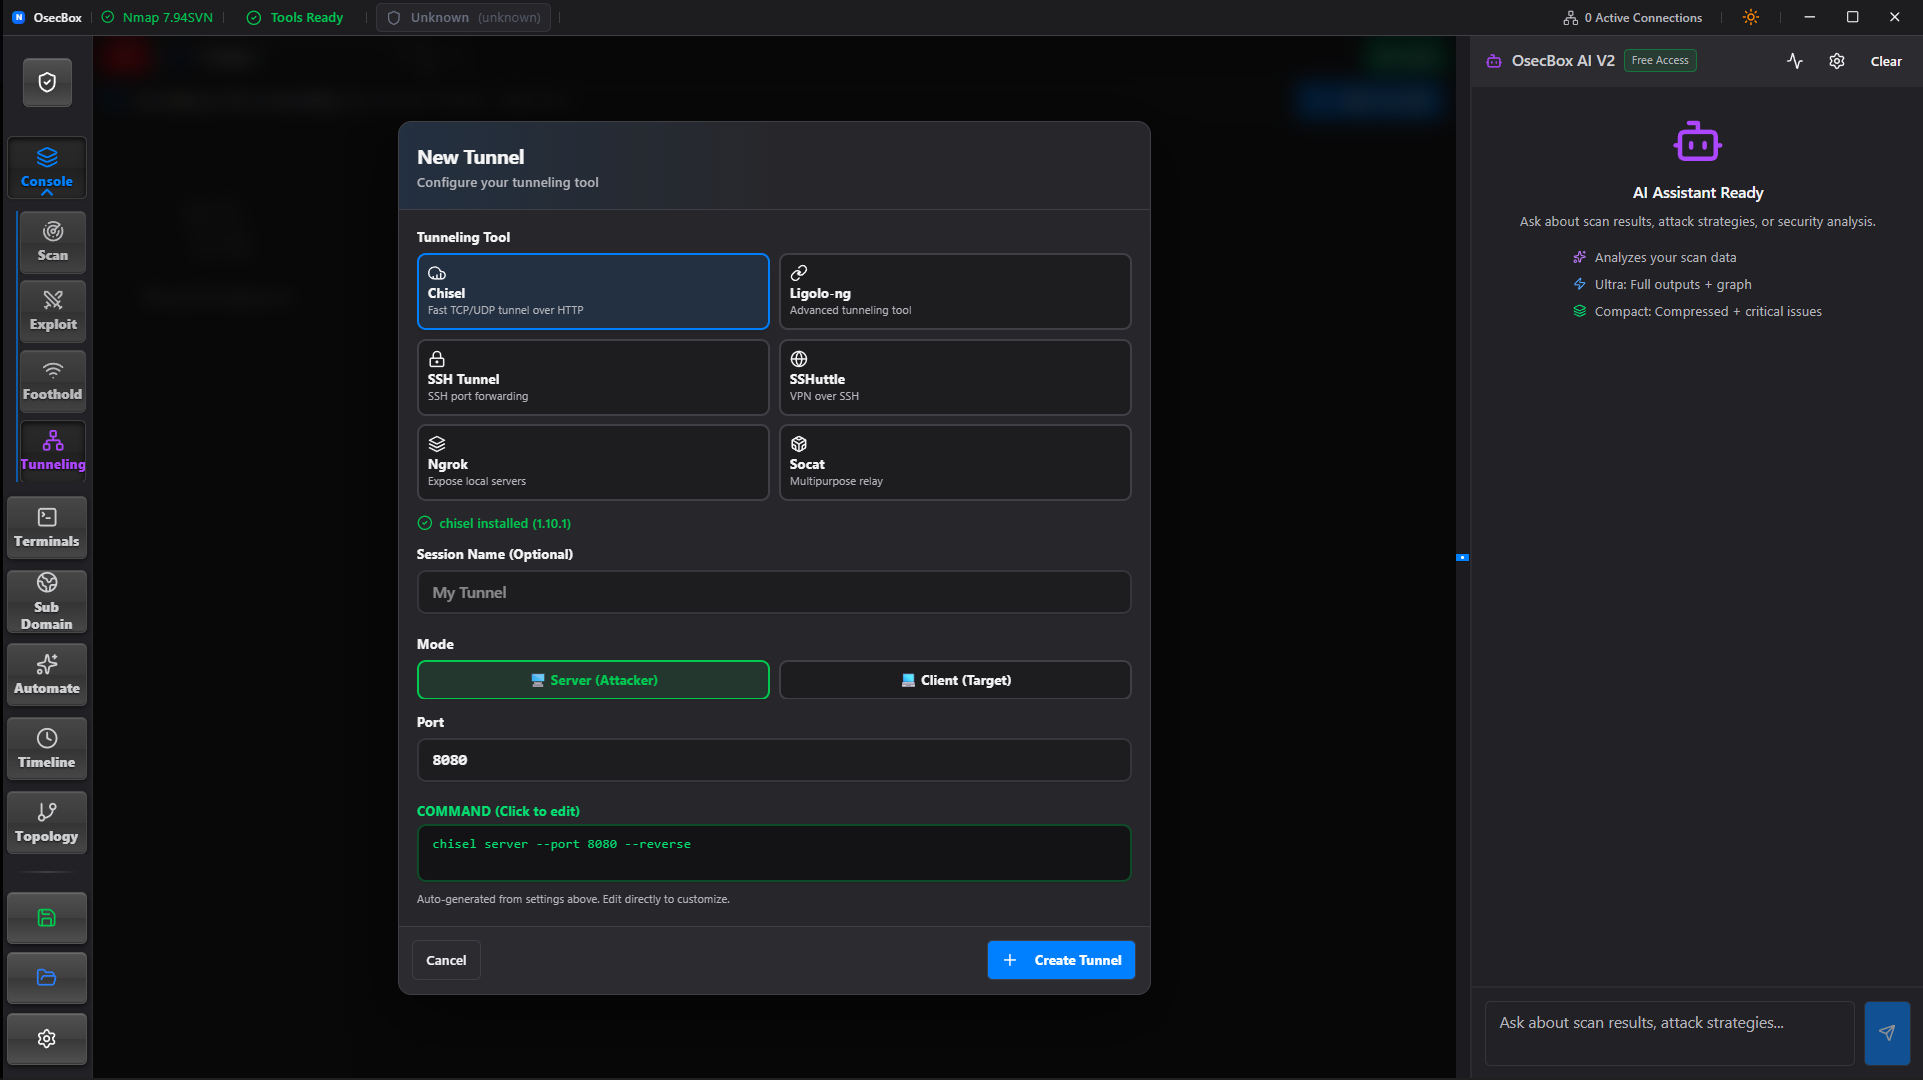Click 'Ultra: Full outputs + graph' text
This screenshot has width=1923, height=1080.
[1673, 285]
